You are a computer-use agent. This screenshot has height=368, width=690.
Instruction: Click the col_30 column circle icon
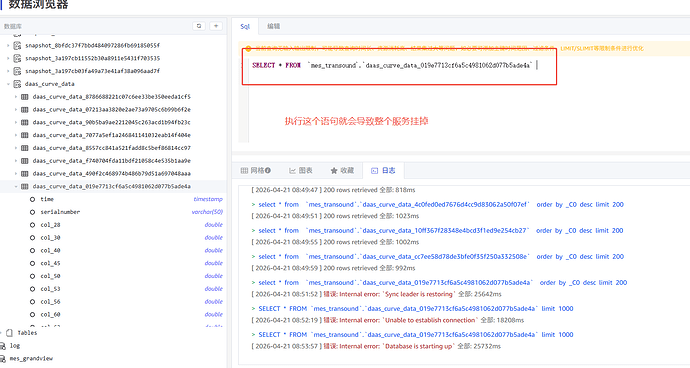click(x=33, y=238)
